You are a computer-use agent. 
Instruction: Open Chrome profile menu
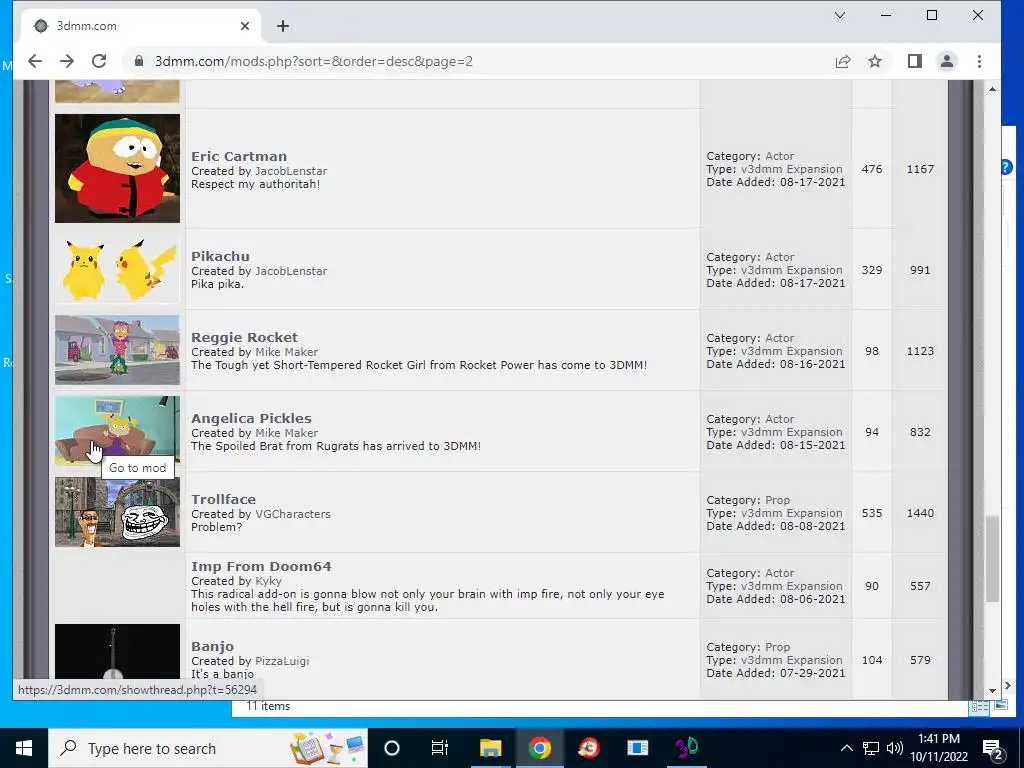pyautogui.click(x=947, y=61)
